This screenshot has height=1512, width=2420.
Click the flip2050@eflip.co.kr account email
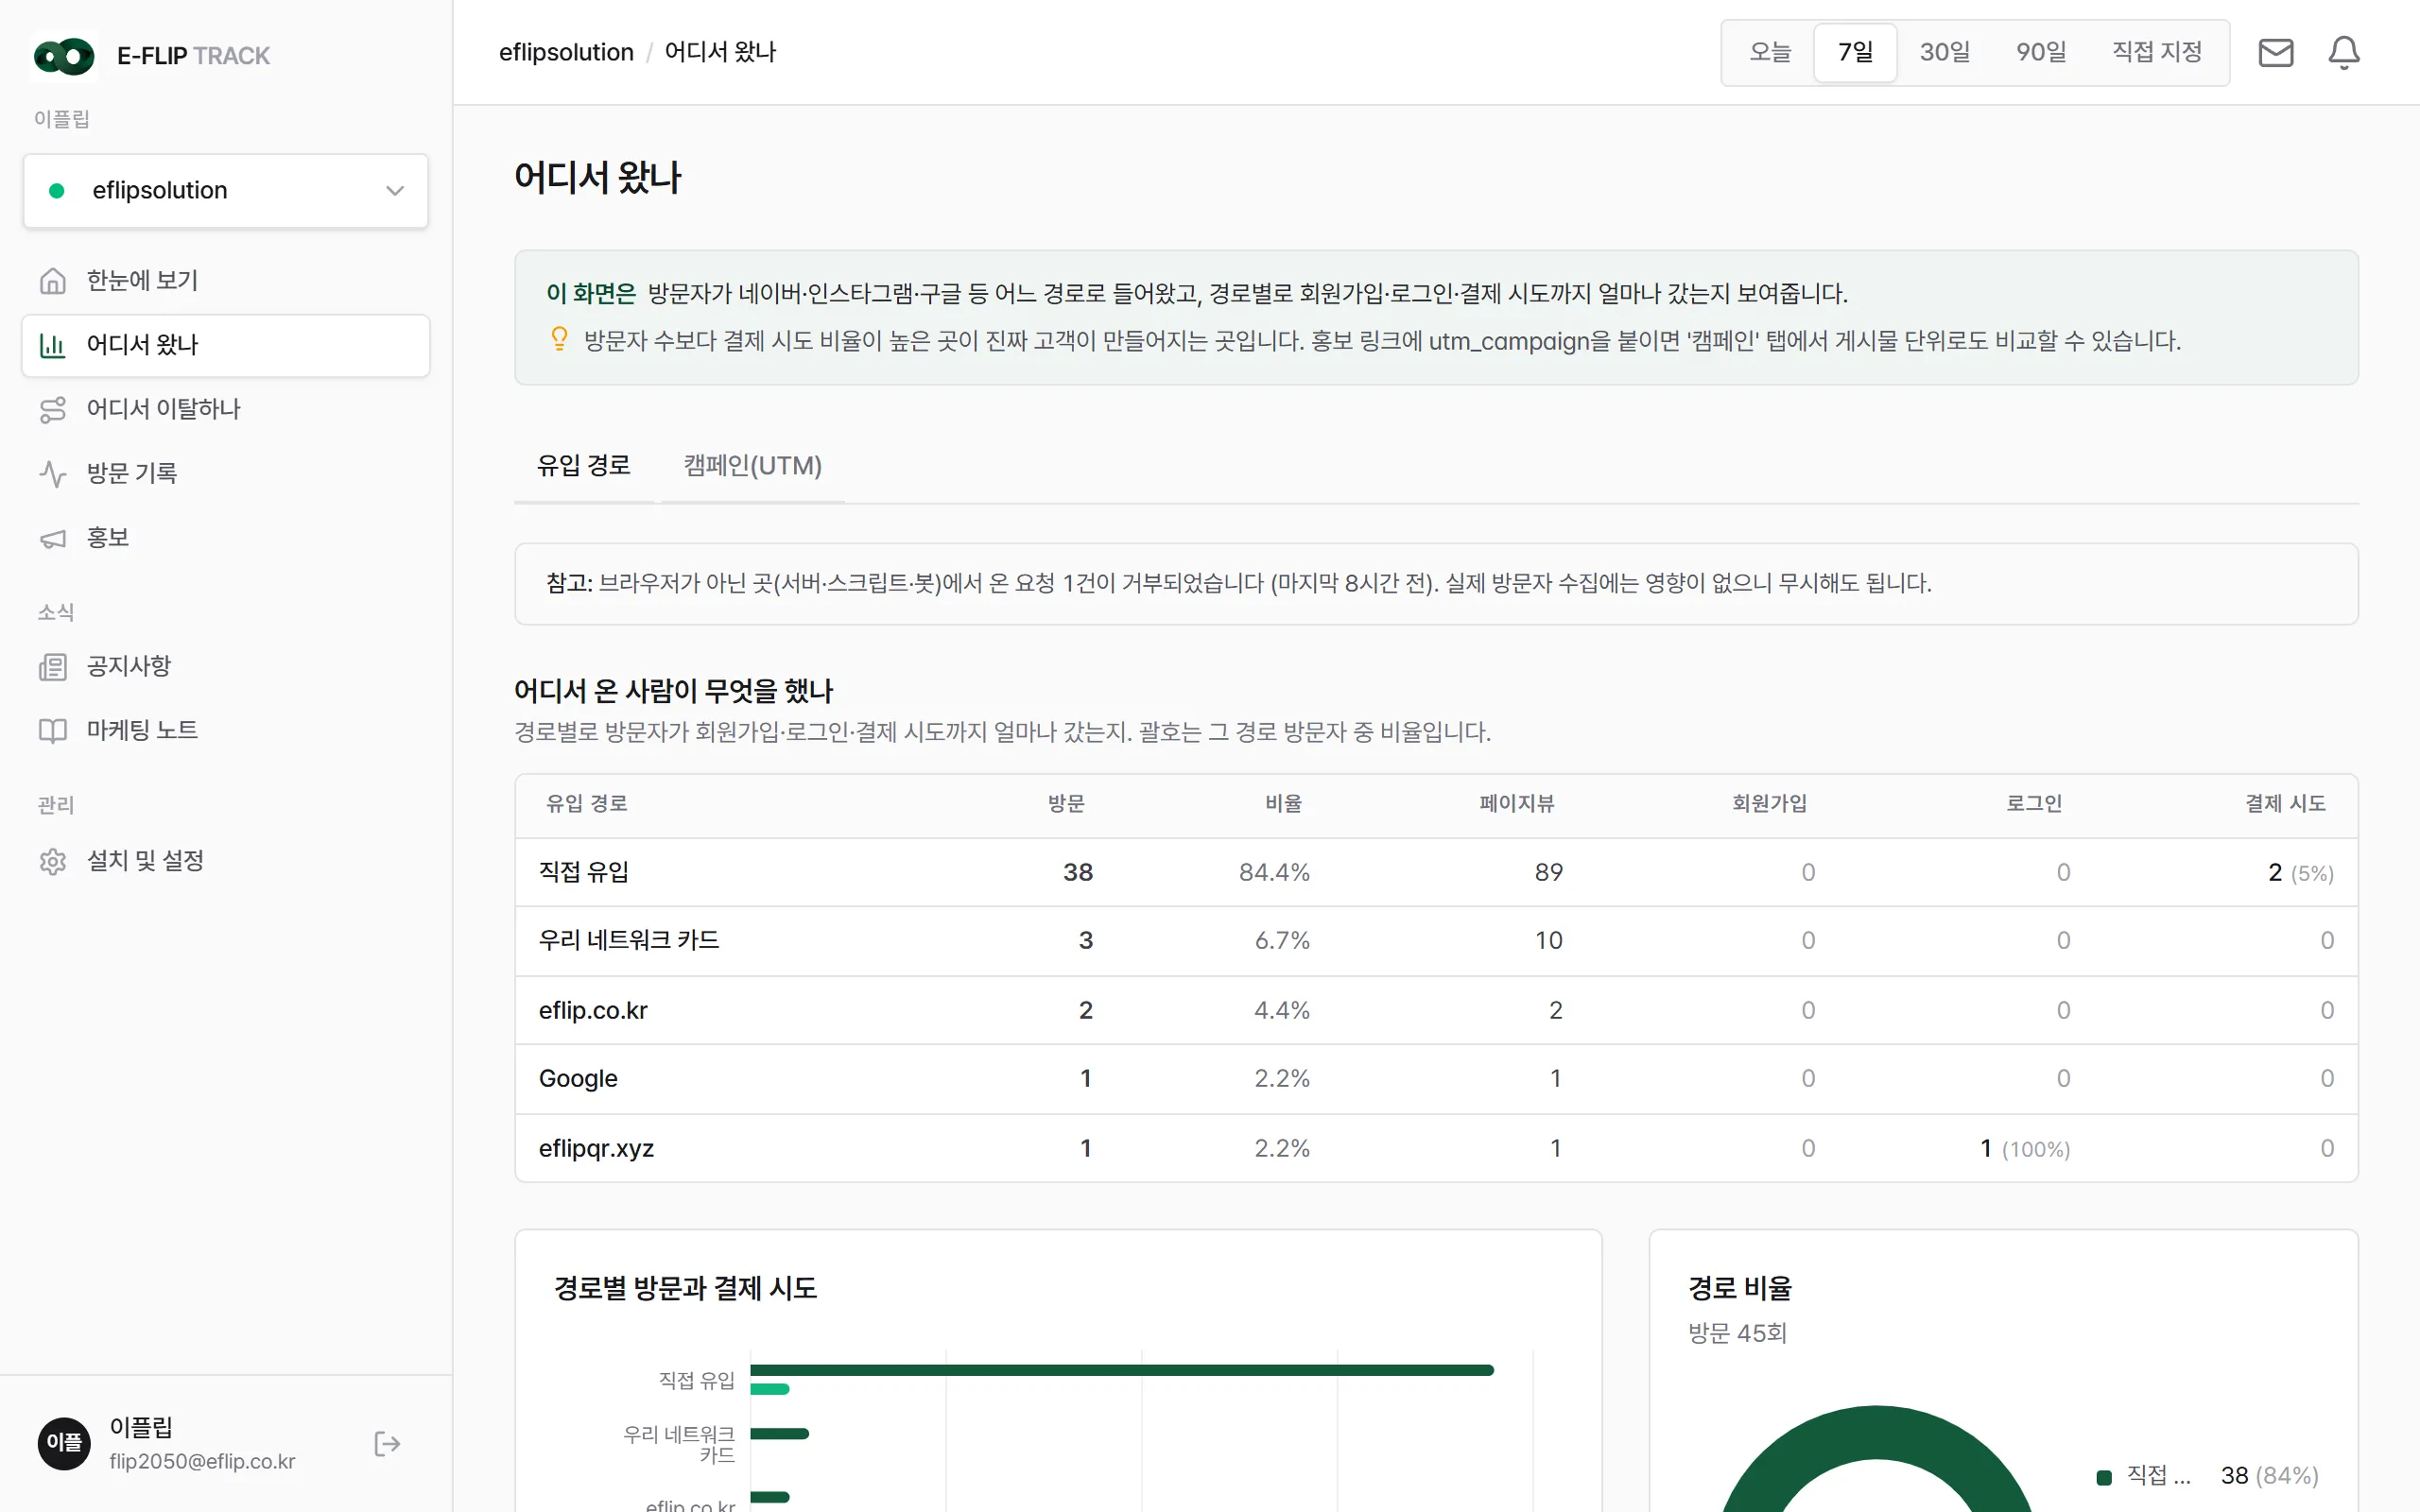pyautogui.click(x=202, y=1462)
